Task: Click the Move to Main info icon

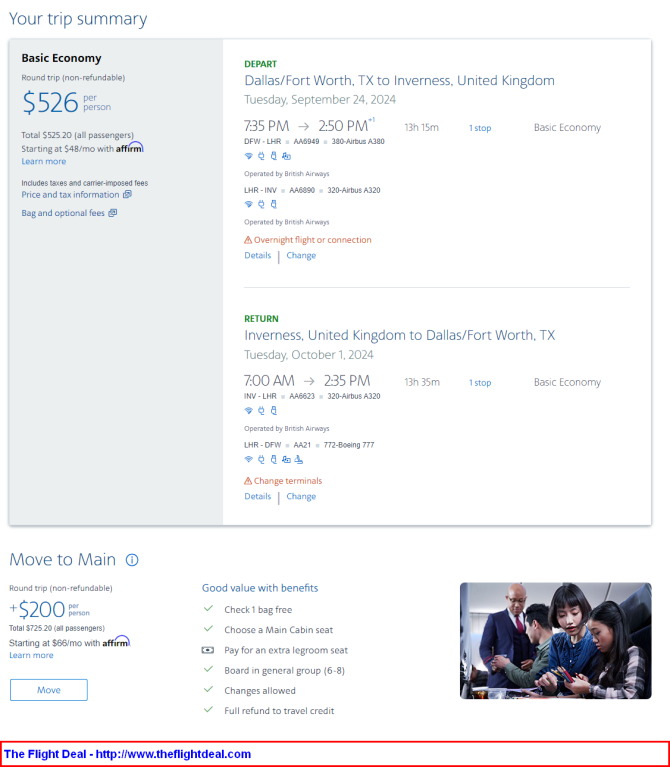Action: coord(132,560)
